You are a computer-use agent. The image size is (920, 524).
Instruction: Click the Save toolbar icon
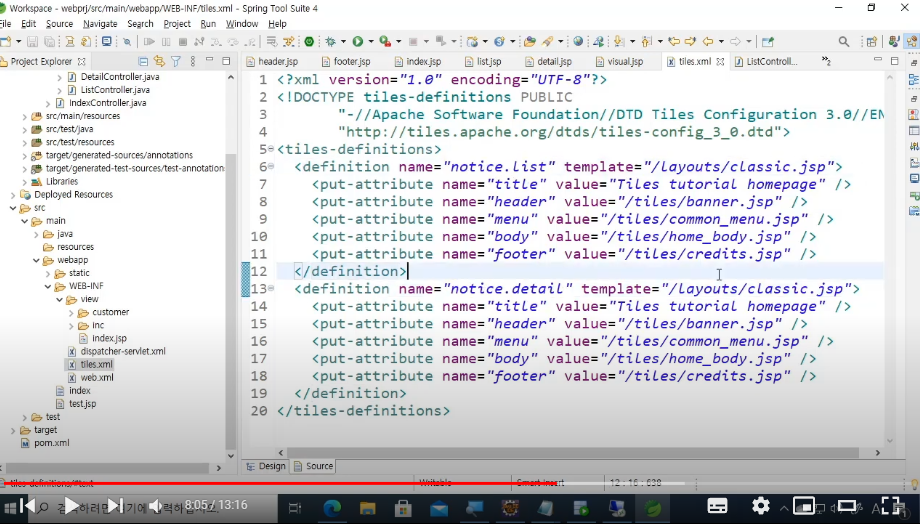[32, 42]
